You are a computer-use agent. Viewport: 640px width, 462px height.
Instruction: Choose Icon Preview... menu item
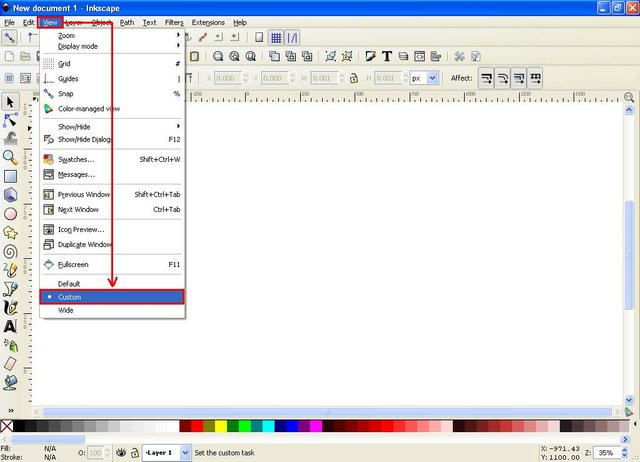pyautogui.click(x=112, y=229)
